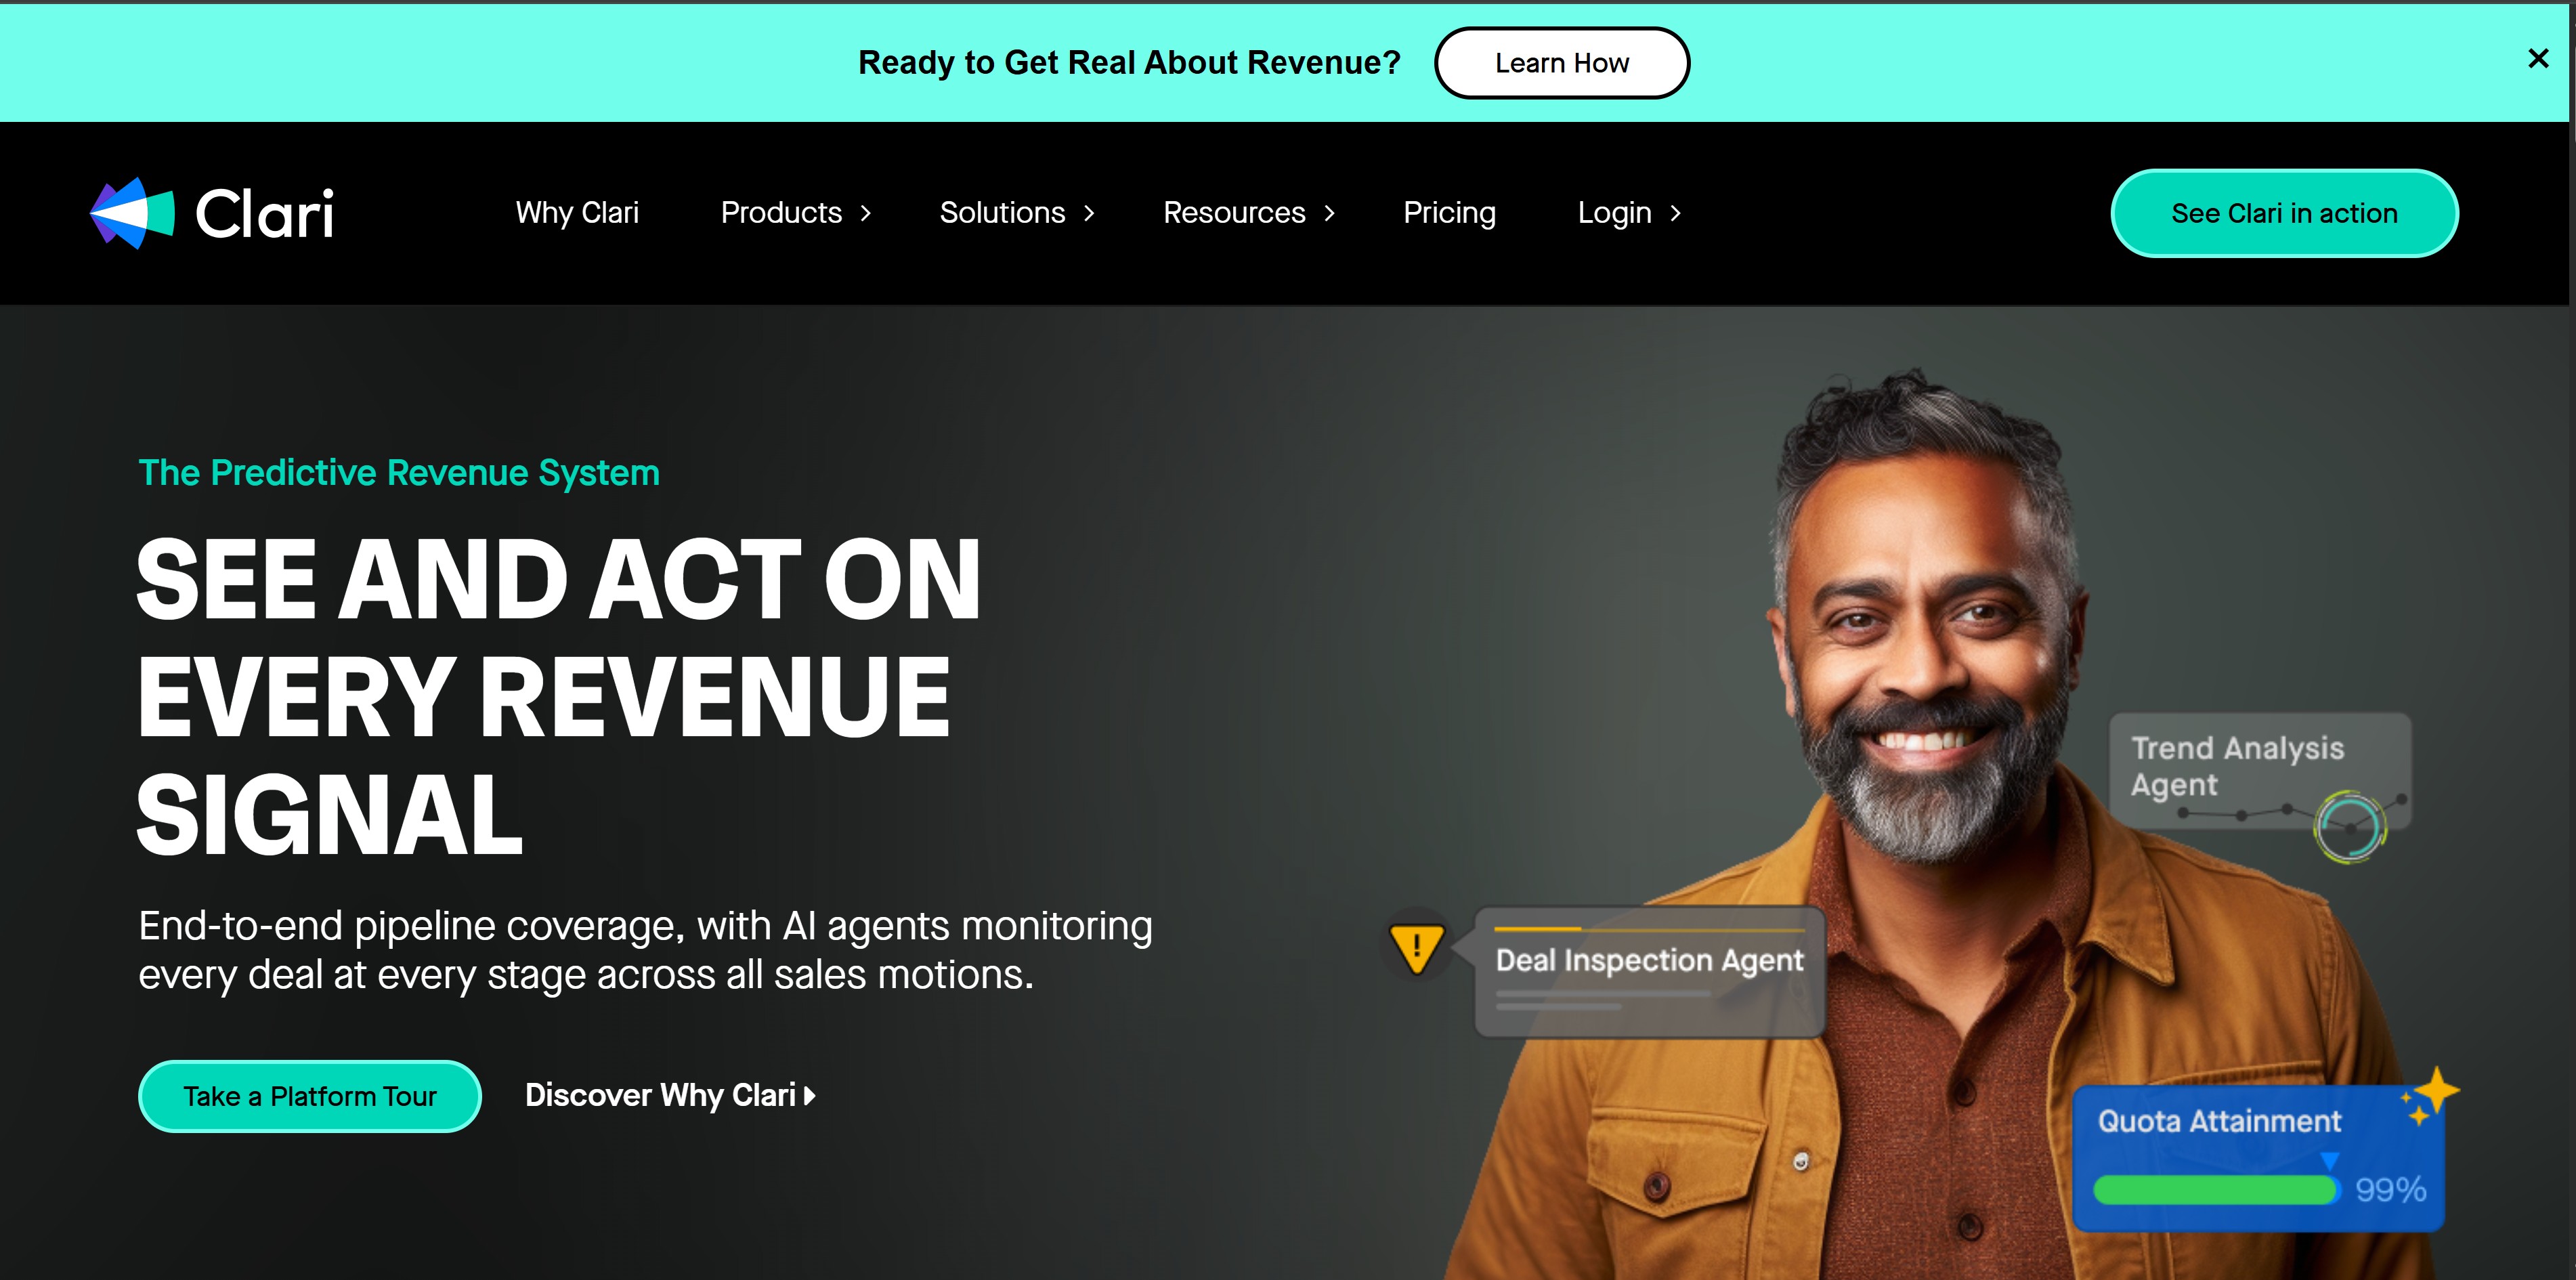
Task: Dismiss the top banner with X icon
Action: point(2538,59)
